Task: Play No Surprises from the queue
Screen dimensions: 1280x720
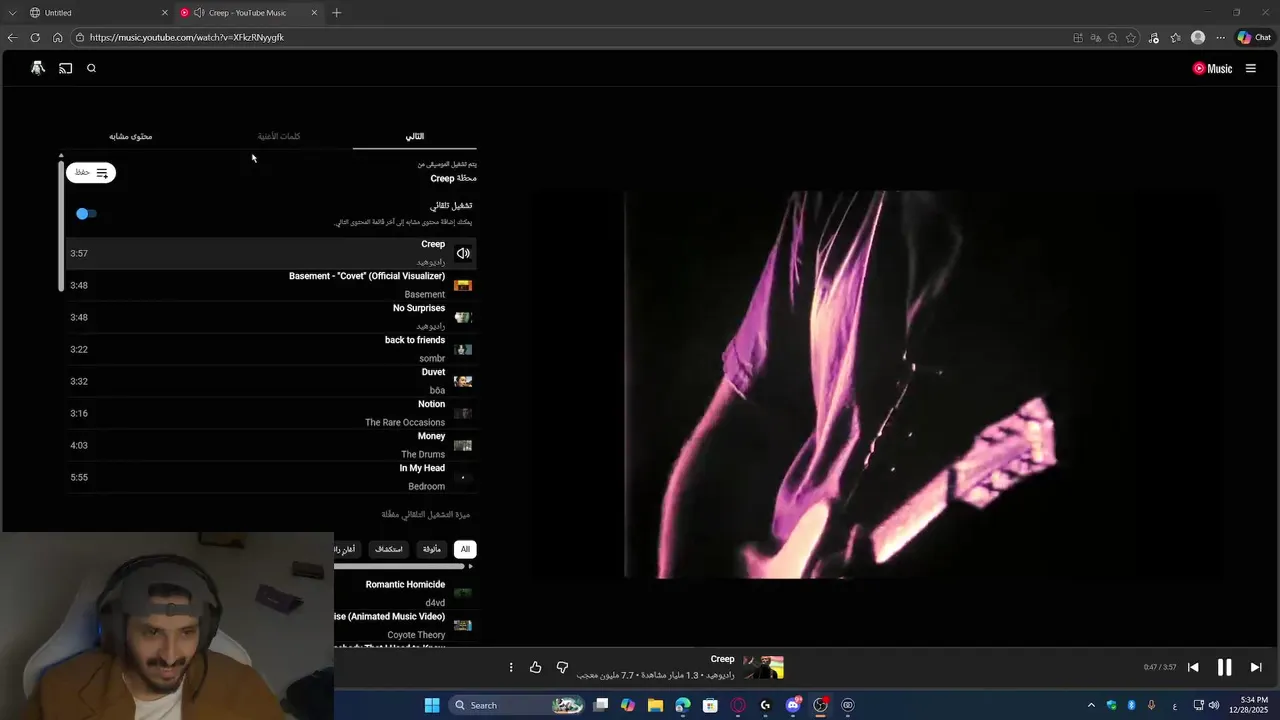Action: point(270,317)
